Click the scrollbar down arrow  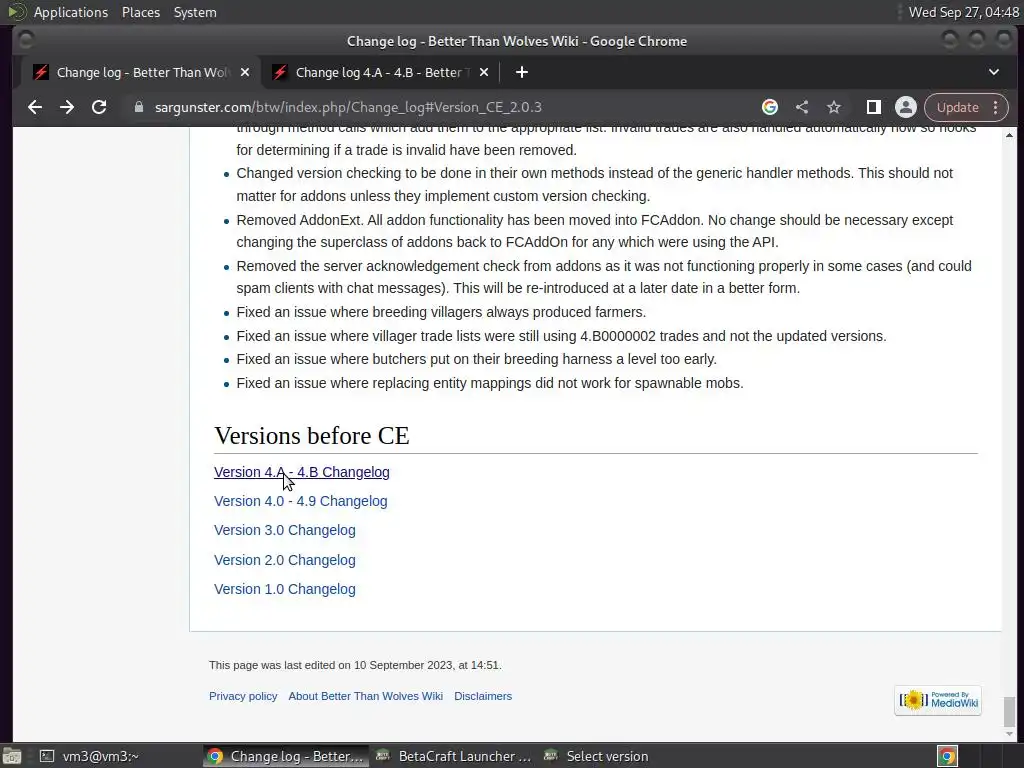pos(1010,733)
